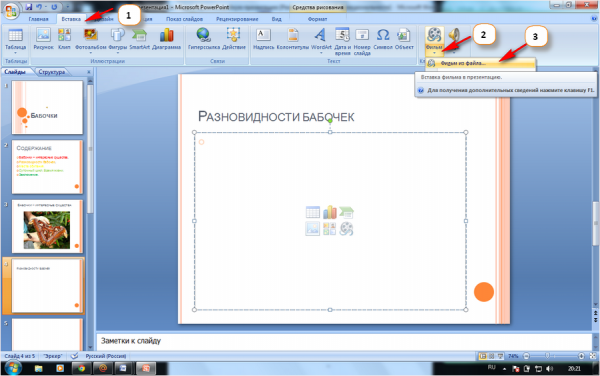
Task: Click zoom in plus button
Action: (582, 356)
